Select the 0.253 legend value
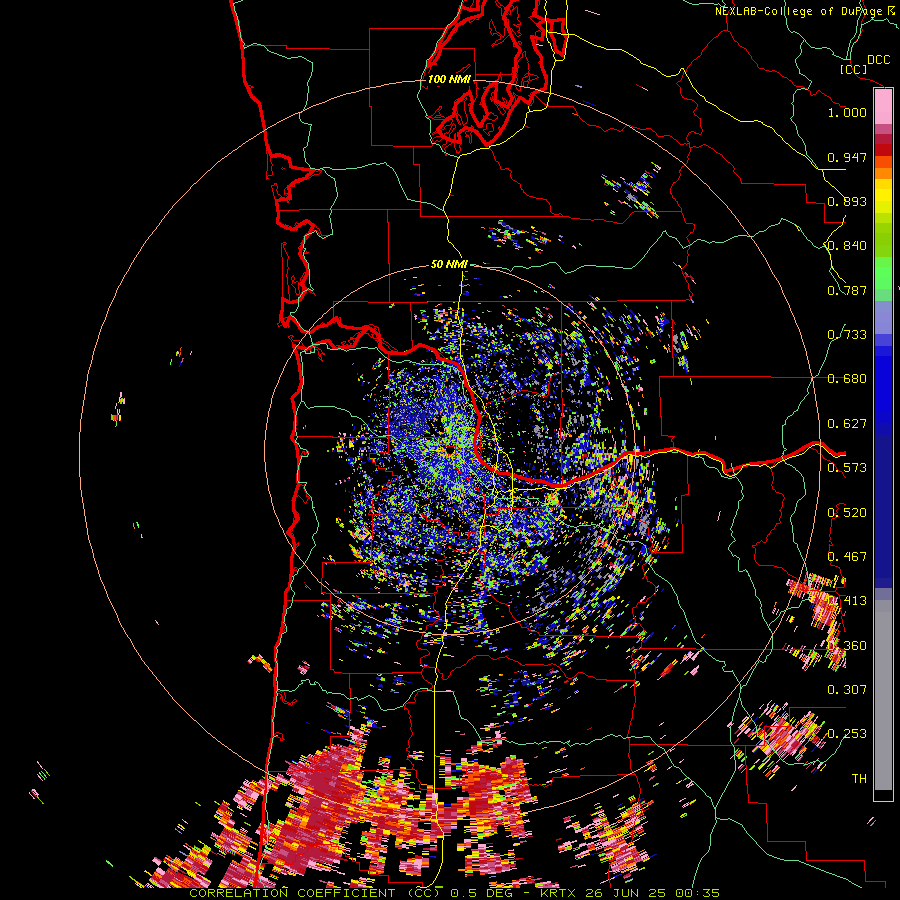Viewport: 900px width, 900px height. (847, 734)
